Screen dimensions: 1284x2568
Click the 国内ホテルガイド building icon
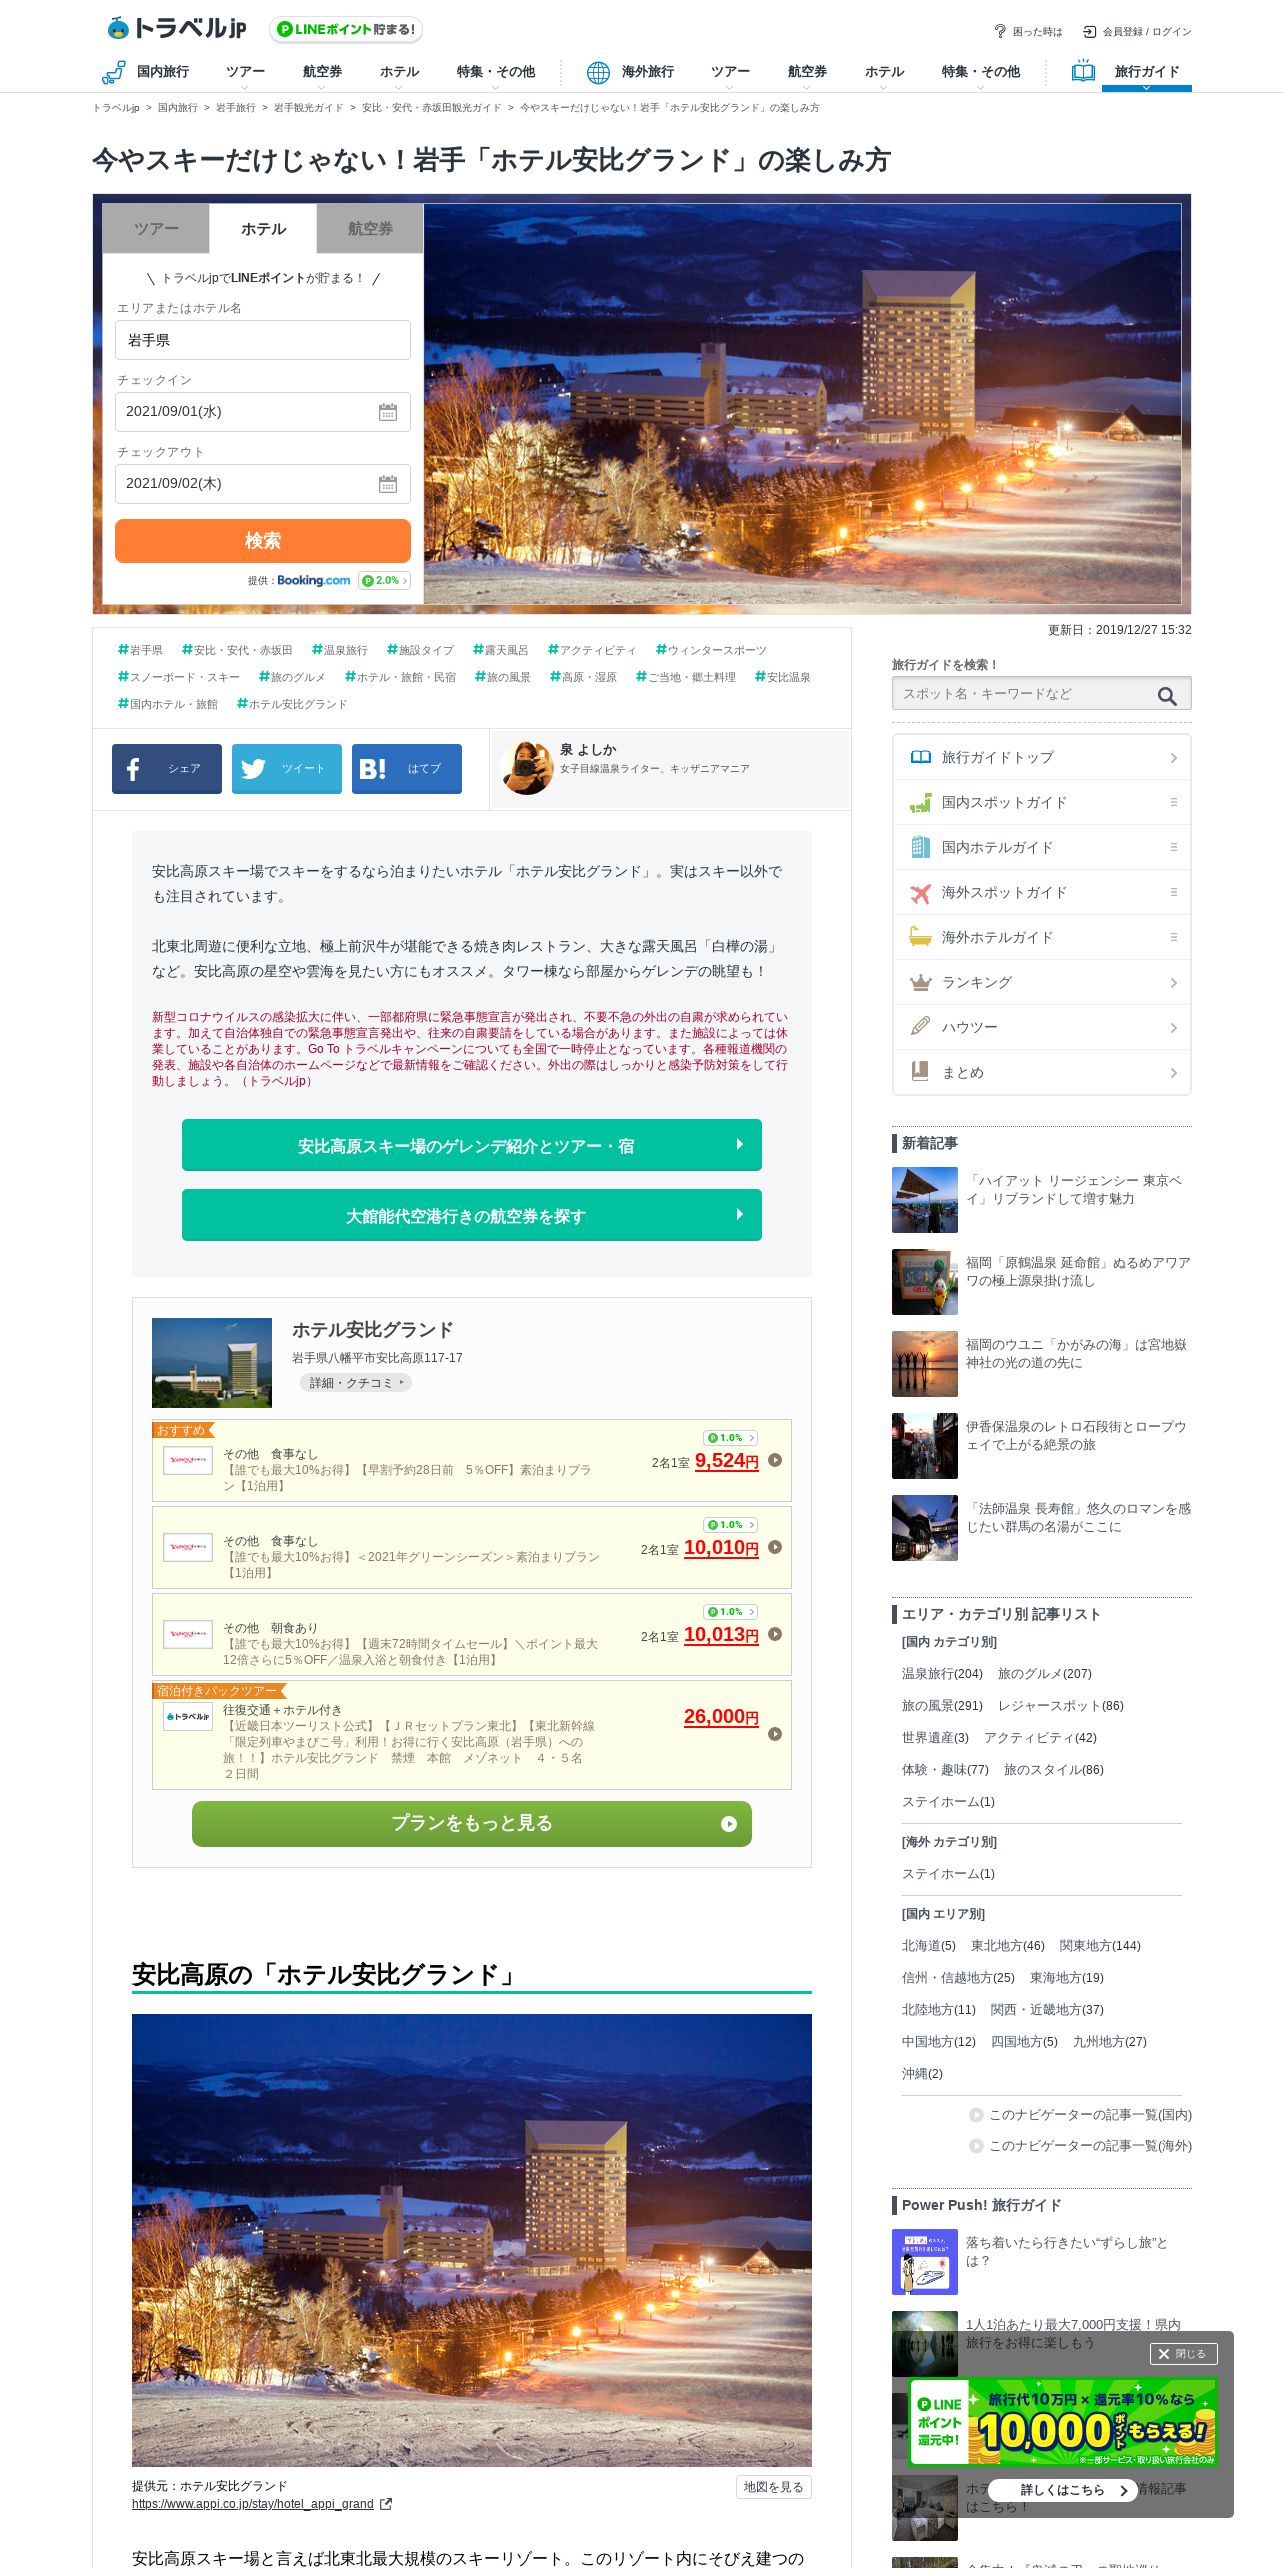pyautogui.click(x=921, y=847)
